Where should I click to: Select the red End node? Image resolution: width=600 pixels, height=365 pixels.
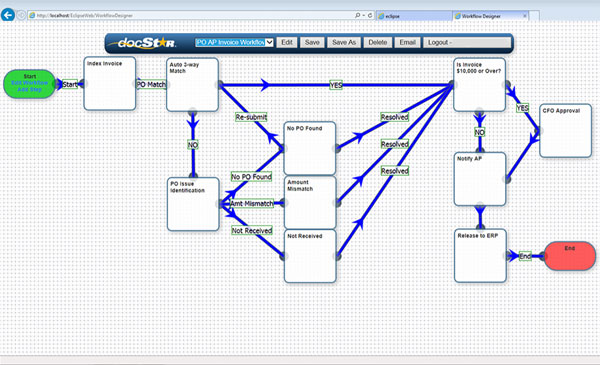click(x=570, y=256)
